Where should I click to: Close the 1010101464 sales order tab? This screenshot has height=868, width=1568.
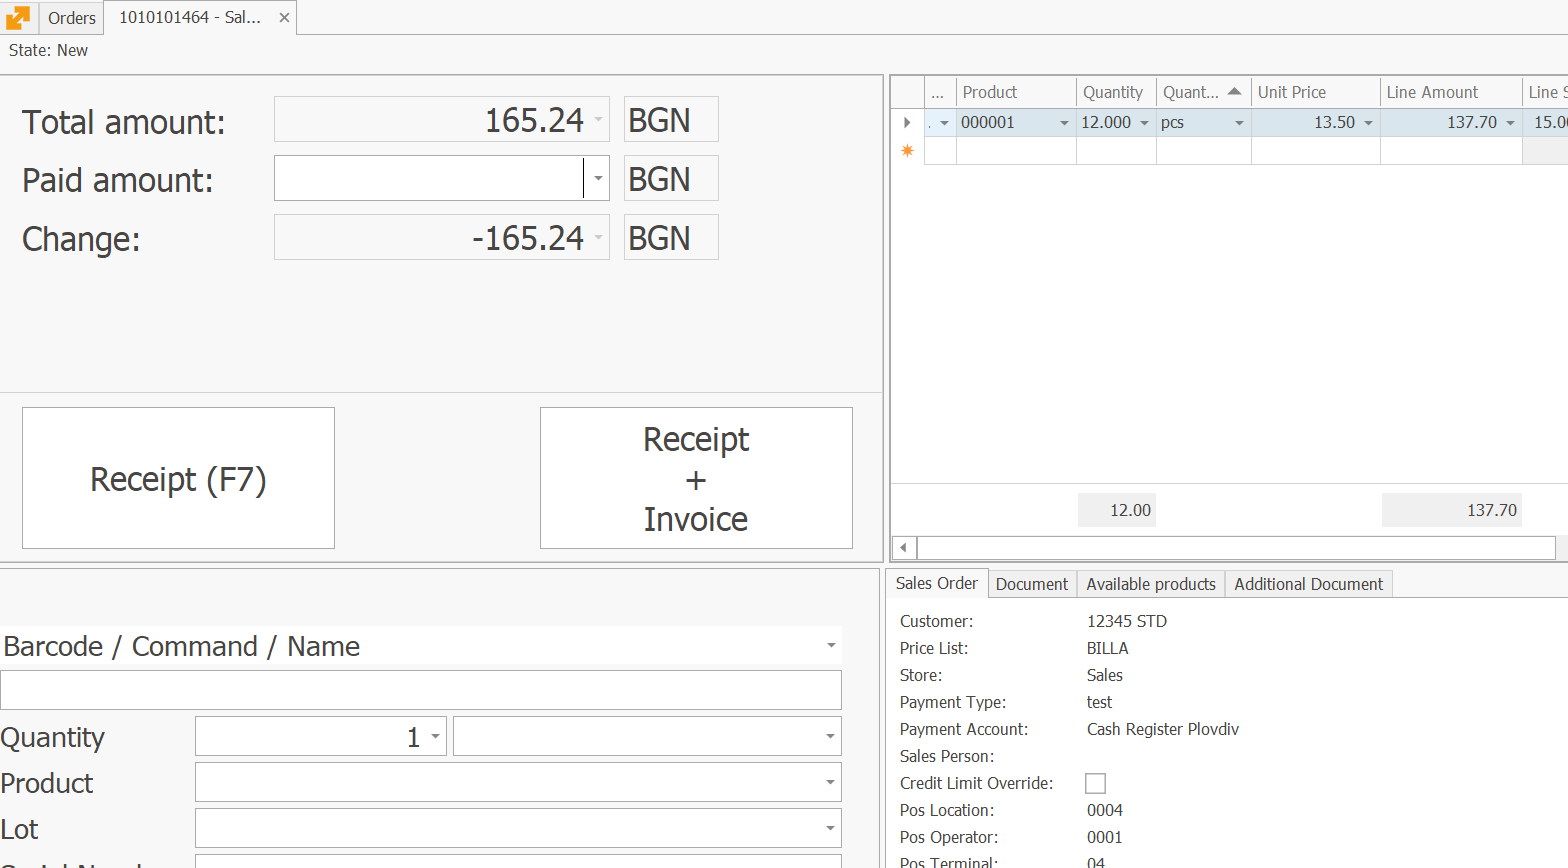(x=284, y=18)
